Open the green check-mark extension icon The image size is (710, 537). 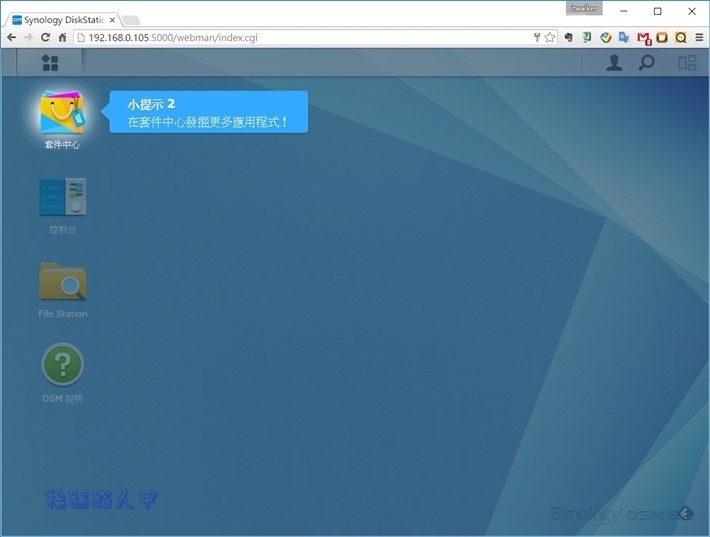[x=605, y=38]
